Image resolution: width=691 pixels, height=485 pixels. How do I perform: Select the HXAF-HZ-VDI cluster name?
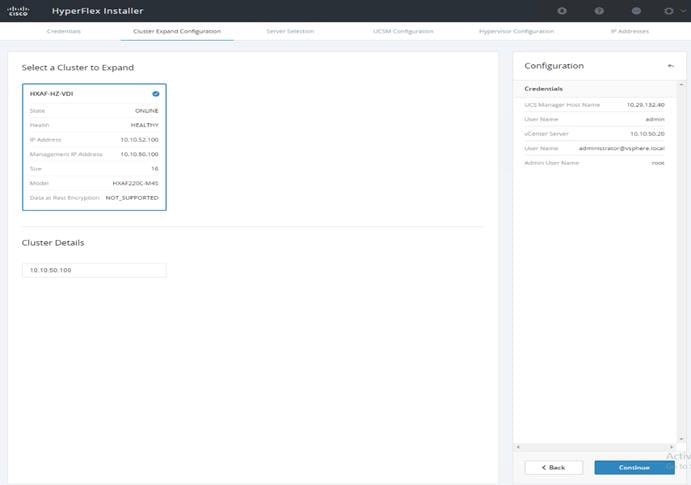coord(52,93)
